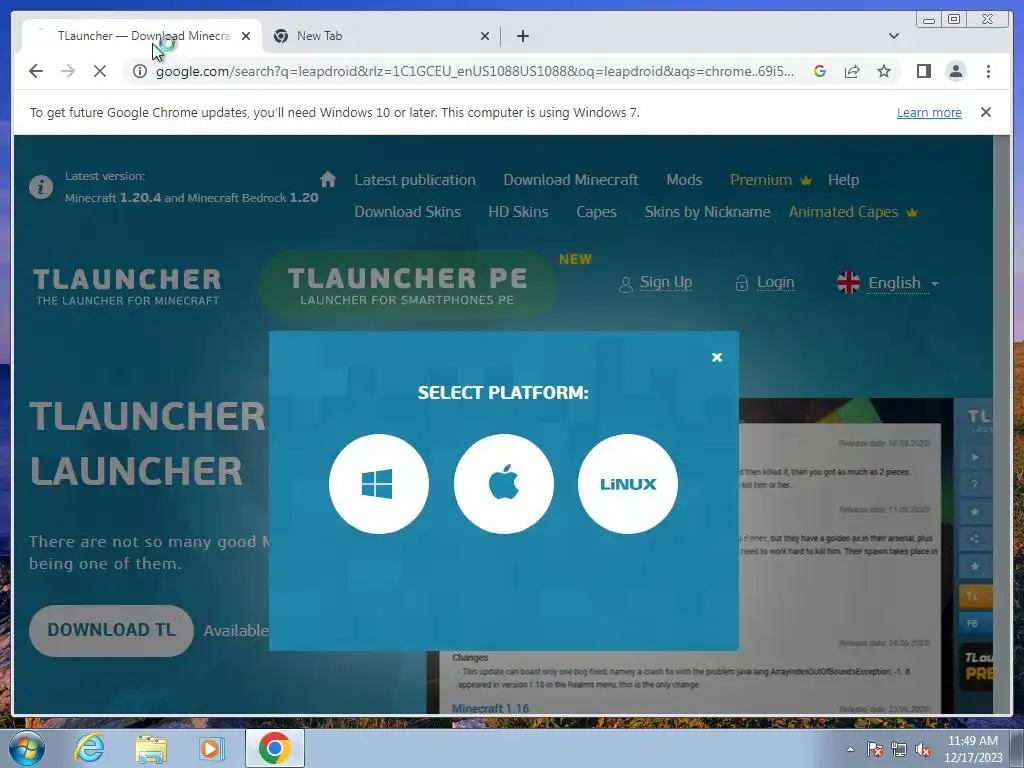Open Latest publication menu item
1024x768 pixels.
click(x=415, y=180)
